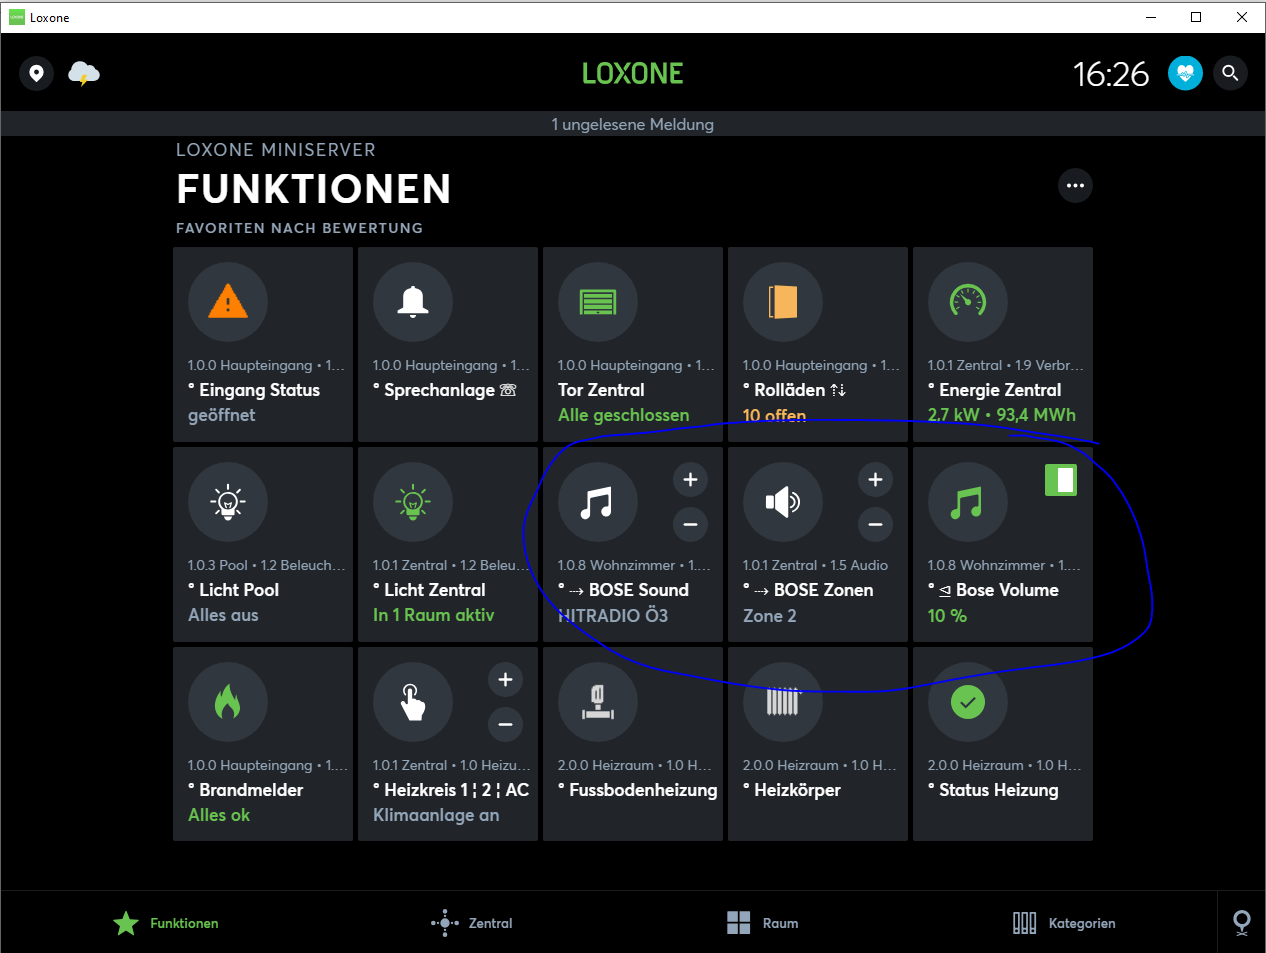Screen dimensions: 1266x953
Task: Click the 16:26 clock display
Action: tap(1111, 74)
